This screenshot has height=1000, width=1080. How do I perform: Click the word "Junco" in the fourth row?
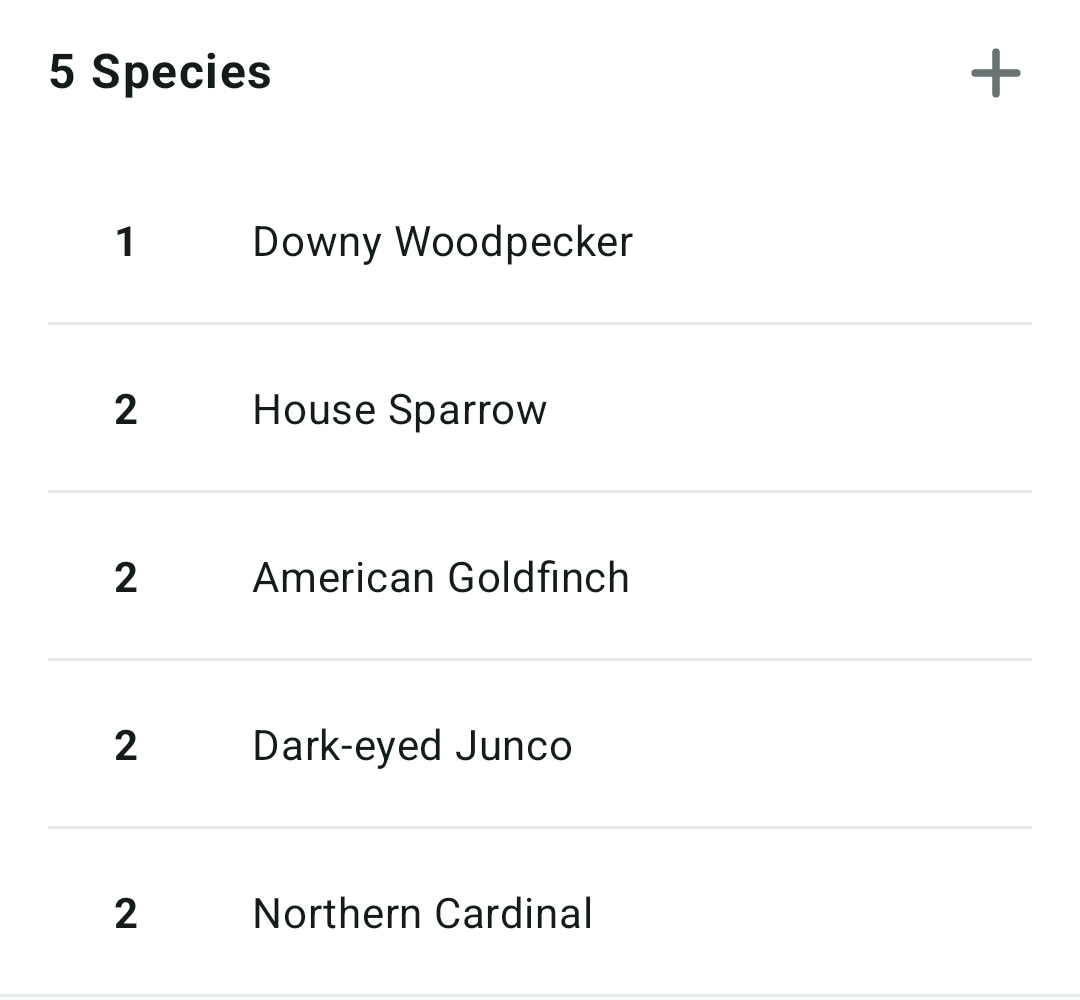click(x=513, y=746)
